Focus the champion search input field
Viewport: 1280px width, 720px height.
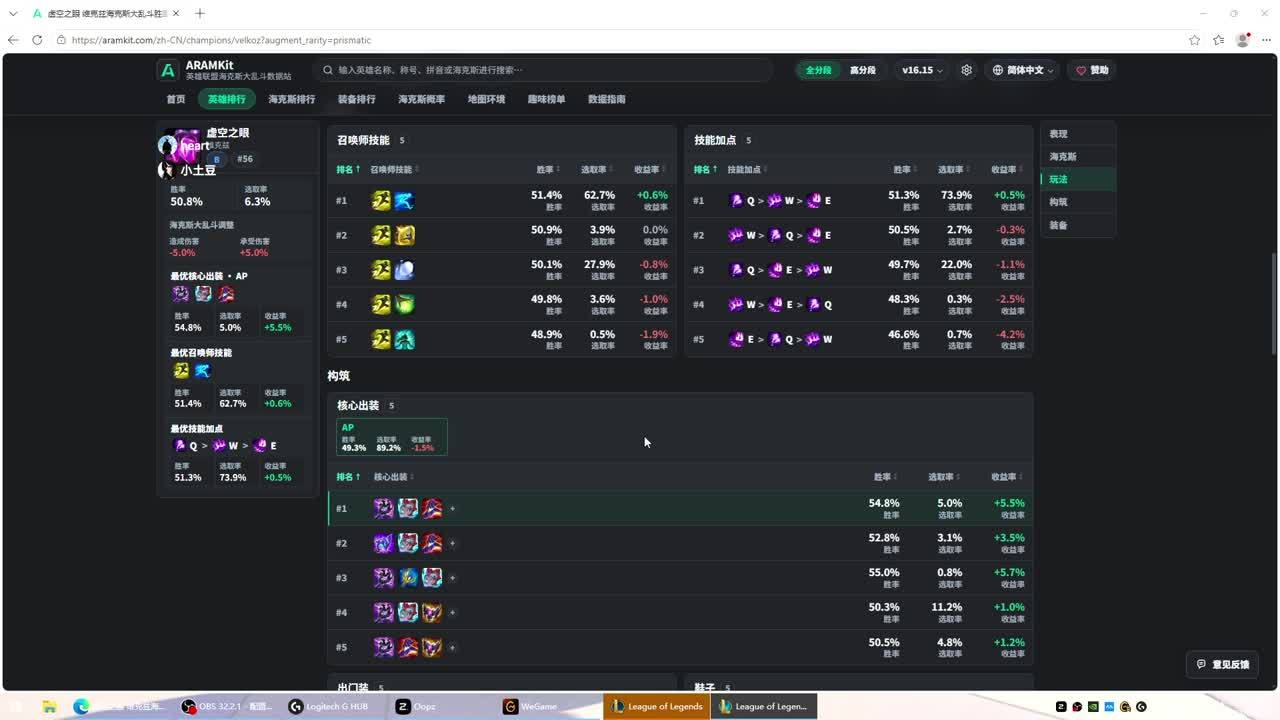coord(545,70)
